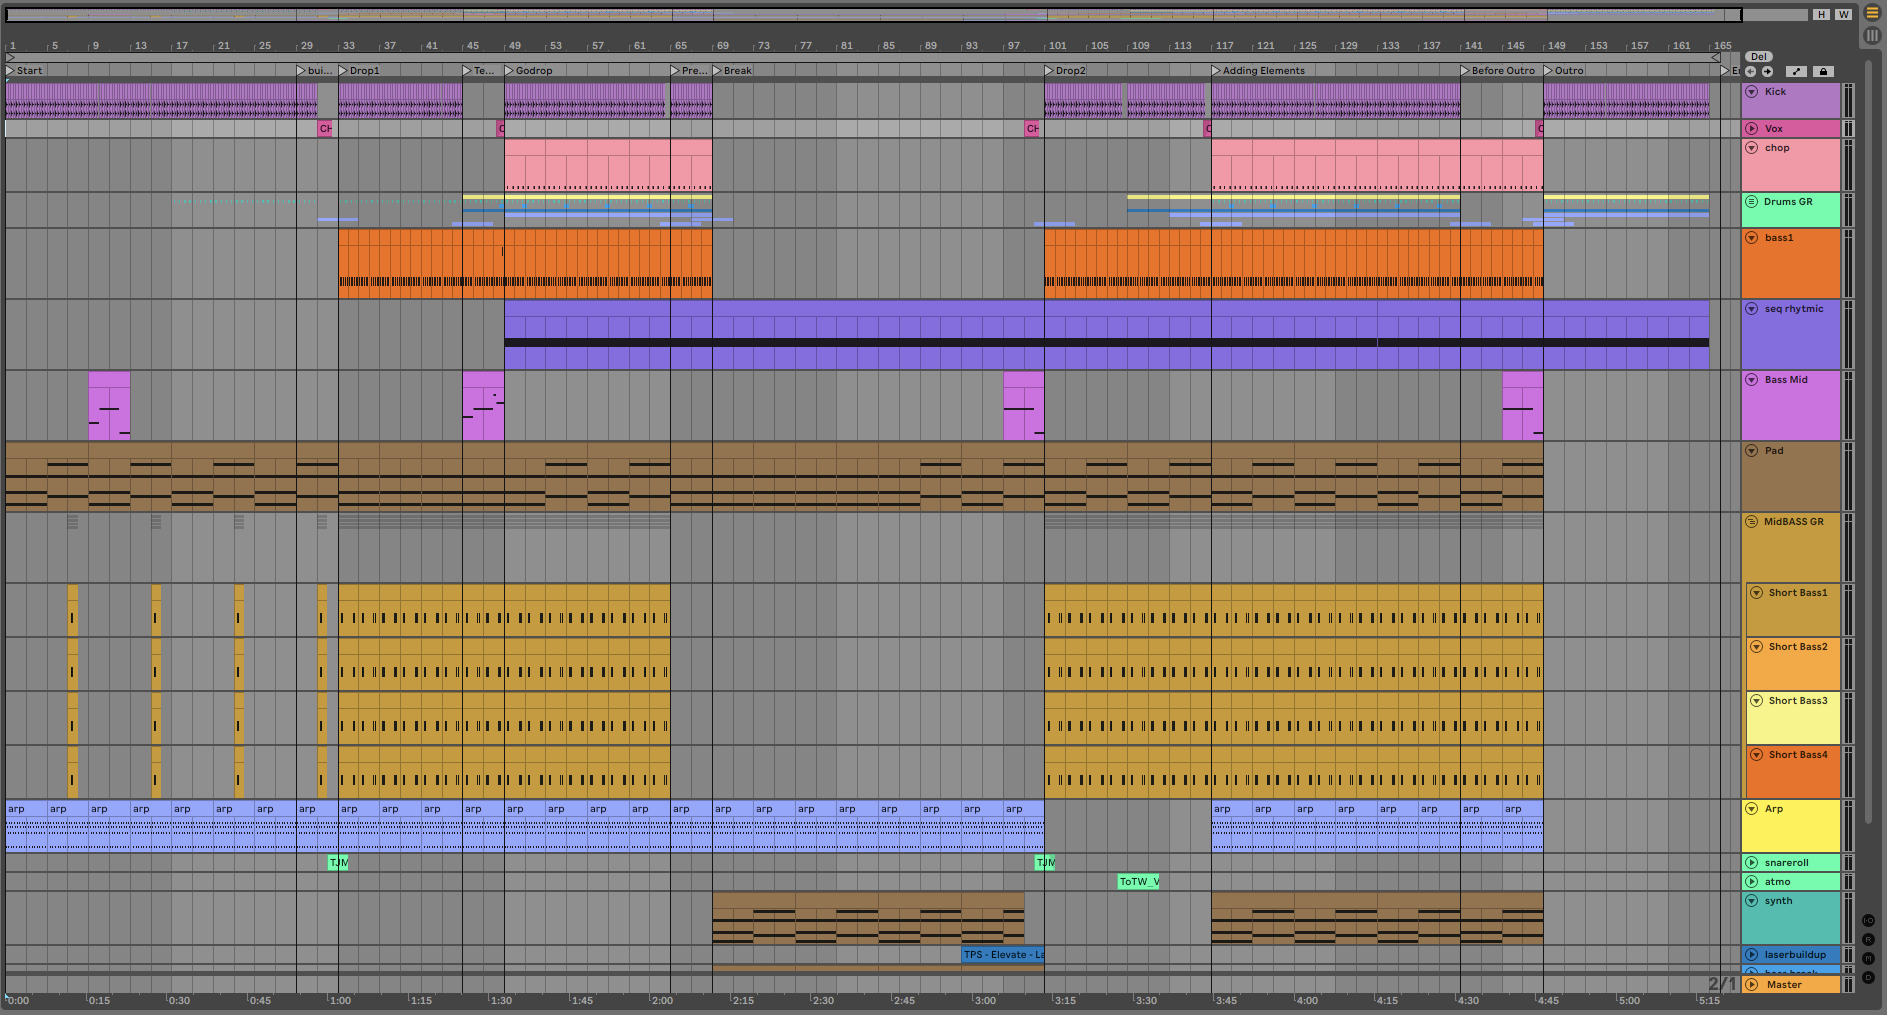Collapse the Kick track
This screenshot has height=1015, width=1887.
coord(1752,92)
